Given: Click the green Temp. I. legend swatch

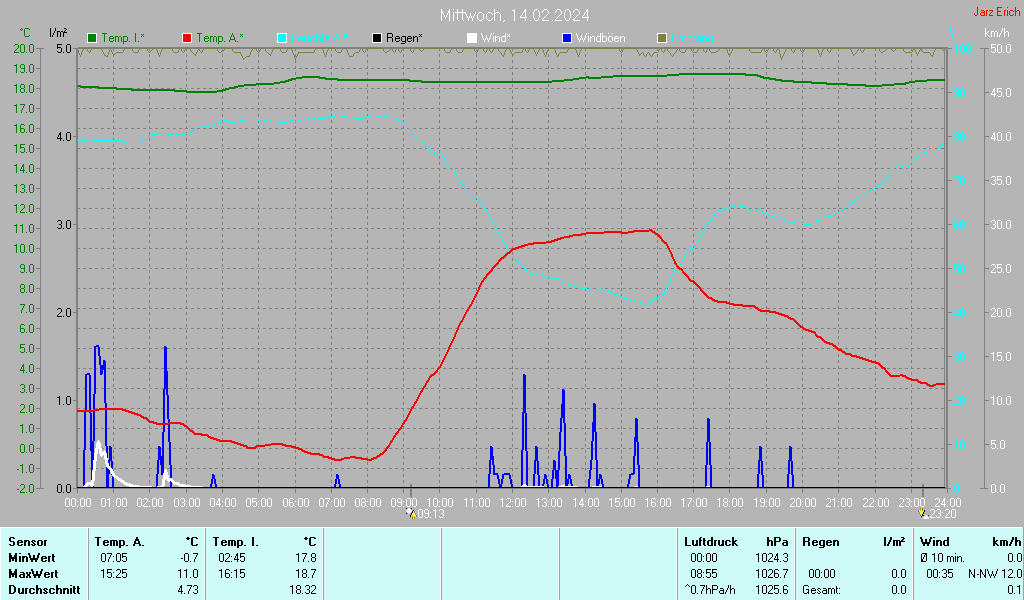Looking at the screenshot, I should [93, 38].
